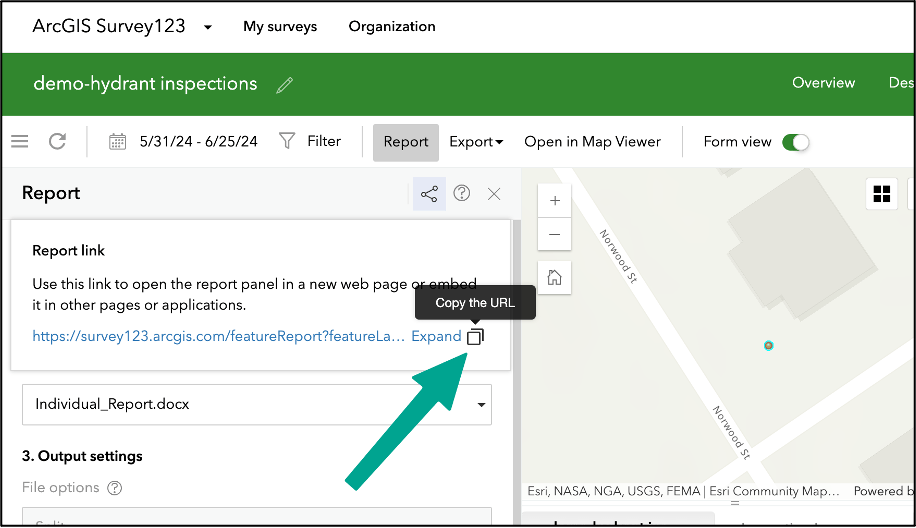Click the refresh data icon
The image size is (916, 528).
click(57, 142)
